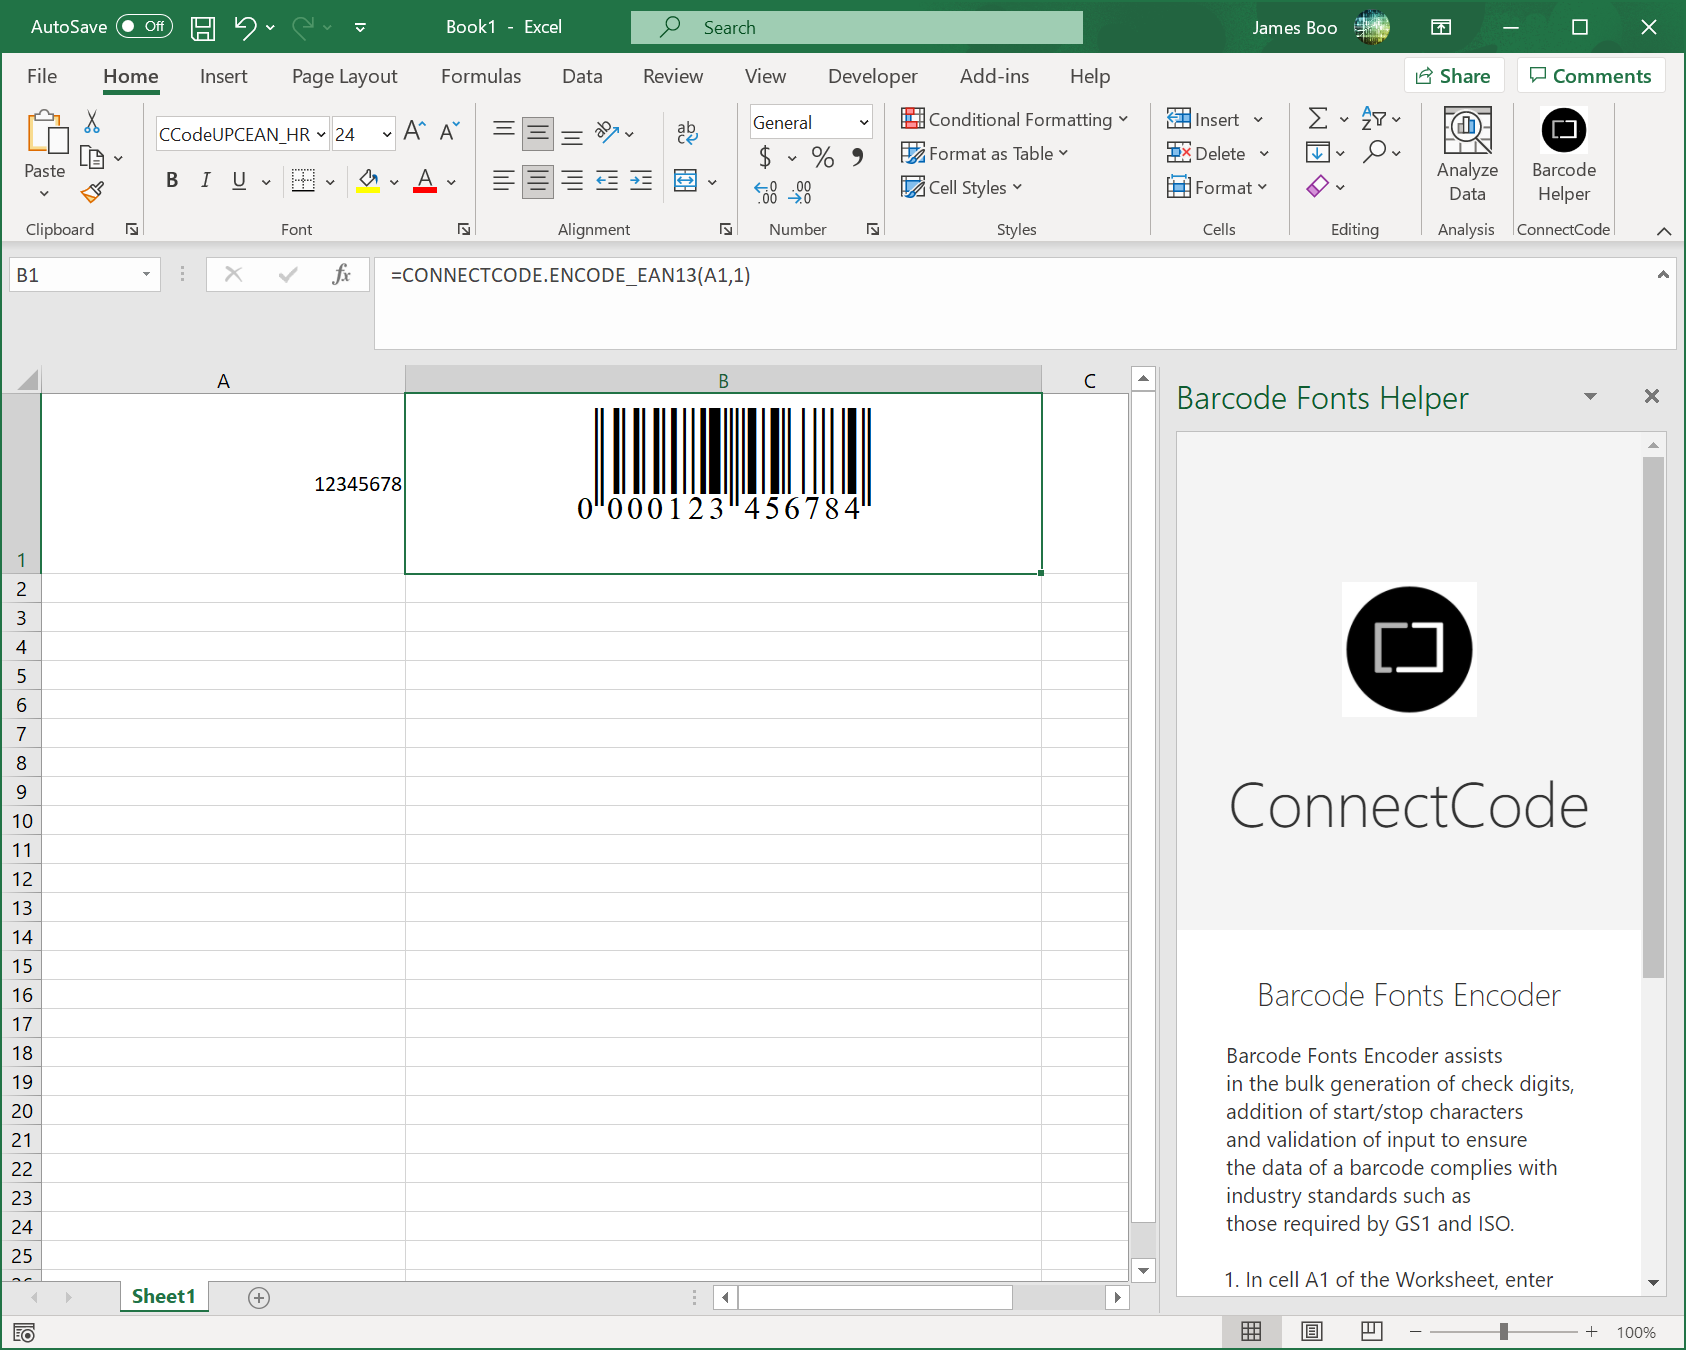Click the Fill Color yellow swatch

[368, 181]
